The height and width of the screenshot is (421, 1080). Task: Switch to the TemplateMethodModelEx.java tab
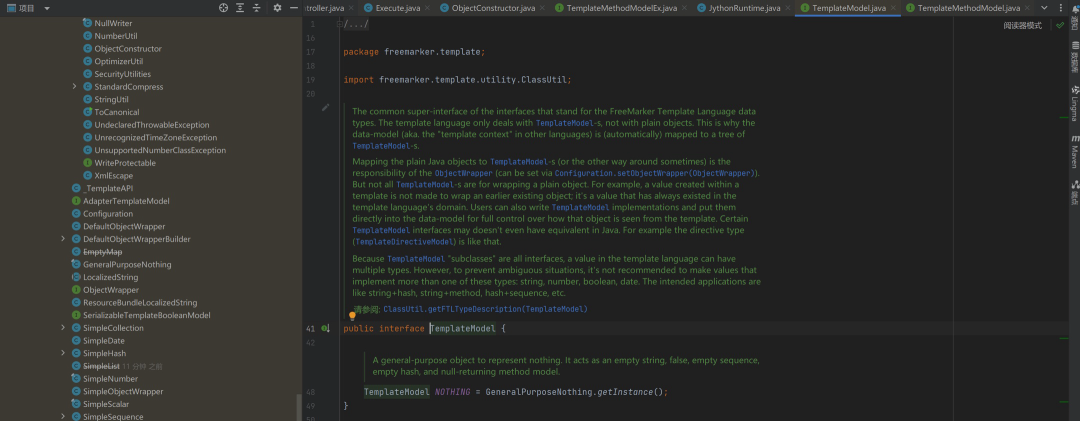(621, 8)
